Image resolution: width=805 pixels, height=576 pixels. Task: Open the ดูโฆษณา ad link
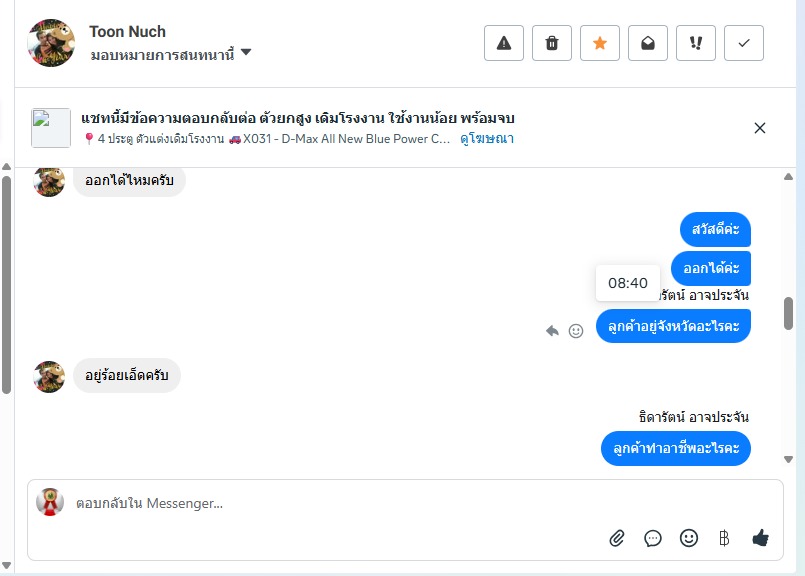487,139
